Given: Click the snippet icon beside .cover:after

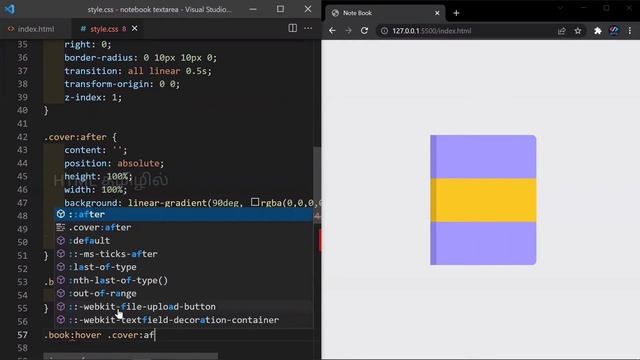Looking at the screenshot, I should (61, 227).
